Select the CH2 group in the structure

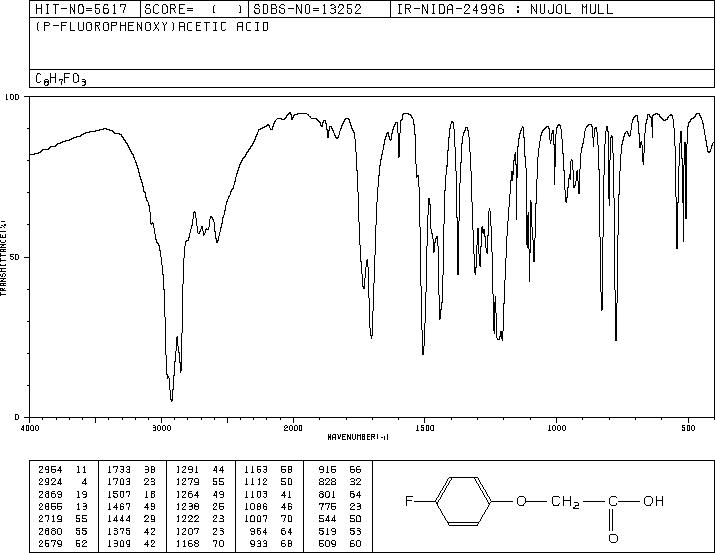click(565, 502)
